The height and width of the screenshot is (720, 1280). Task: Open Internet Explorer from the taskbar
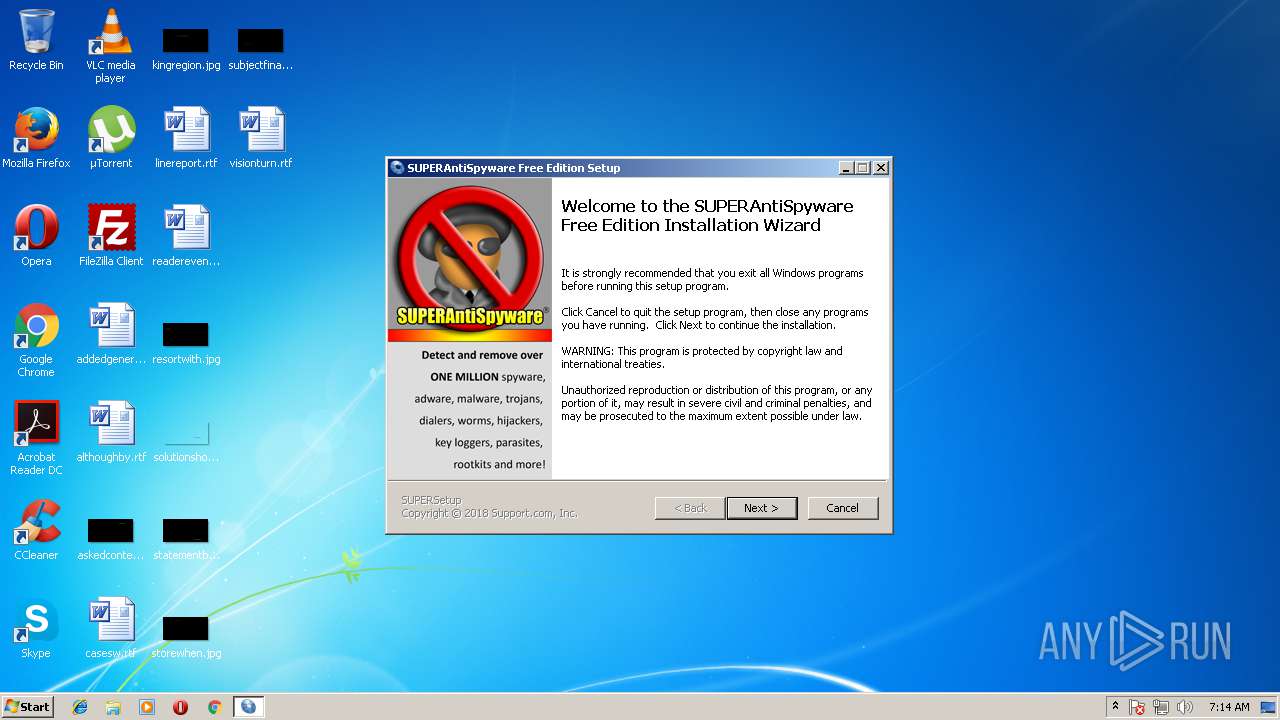[80, 707]
